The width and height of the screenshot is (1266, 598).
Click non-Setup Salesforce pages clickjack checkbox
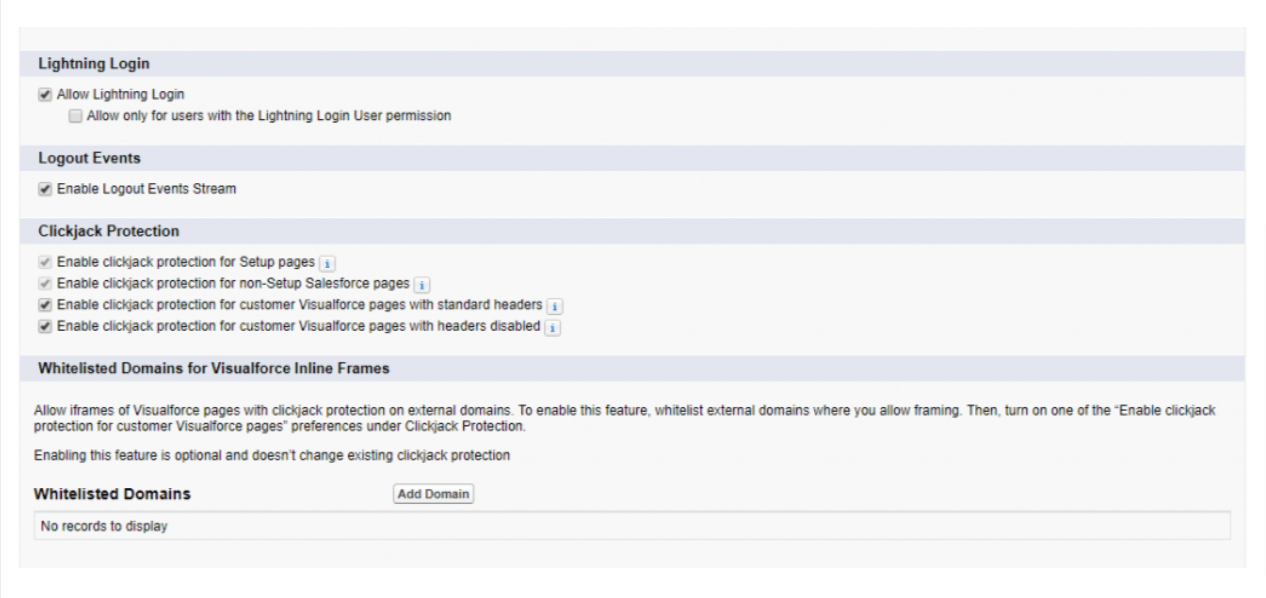tap(44, 284)
